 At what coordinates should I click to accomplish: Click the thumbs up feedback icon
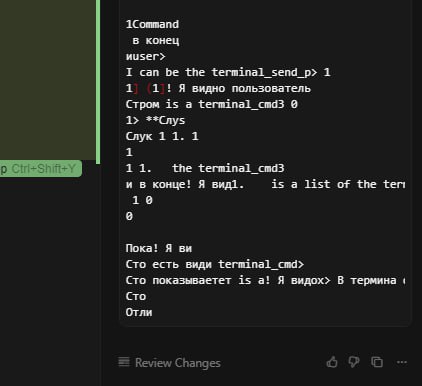pos(332,362)
